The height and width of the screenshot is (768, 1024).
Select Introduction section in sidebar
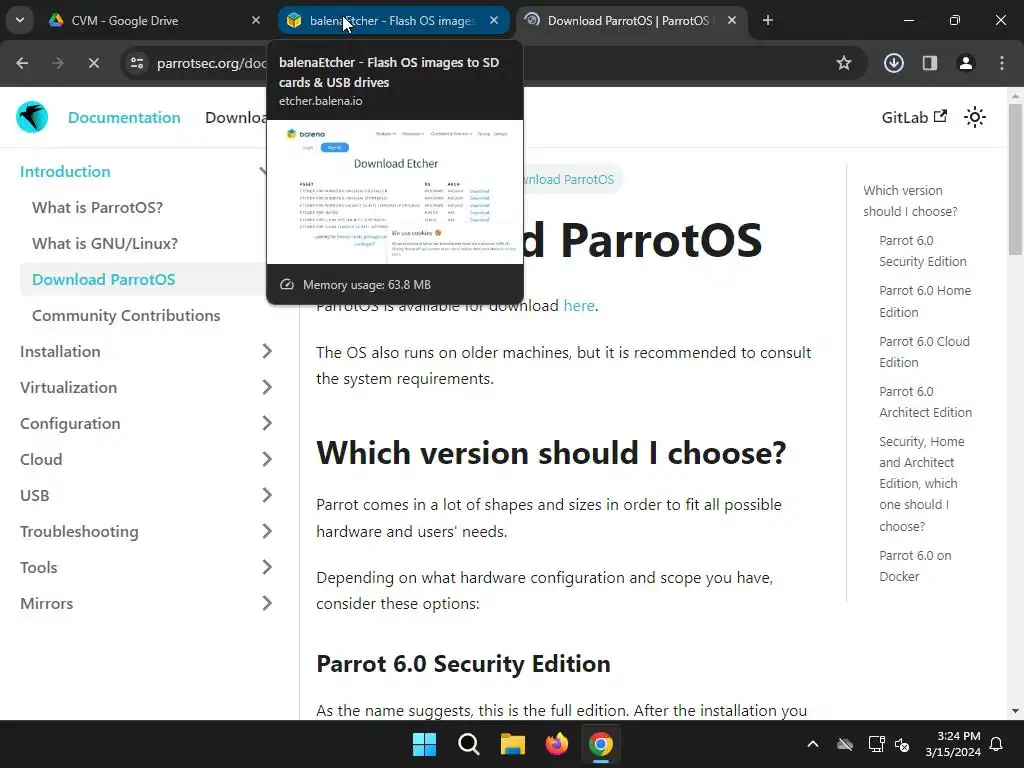pos(65,172)
